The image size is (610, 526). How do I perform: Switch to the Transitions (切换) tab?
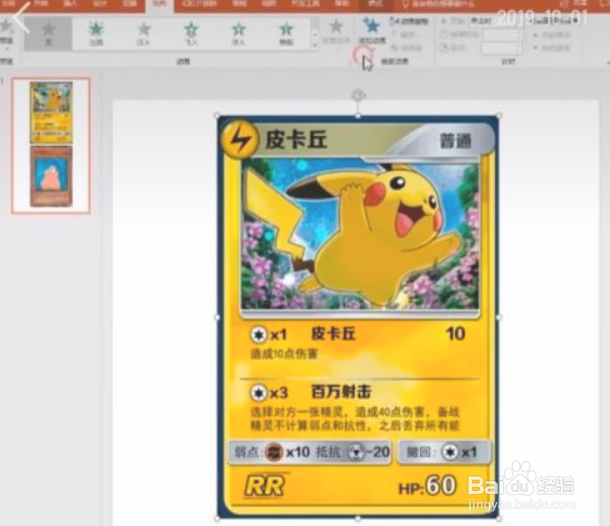[130, 4]
